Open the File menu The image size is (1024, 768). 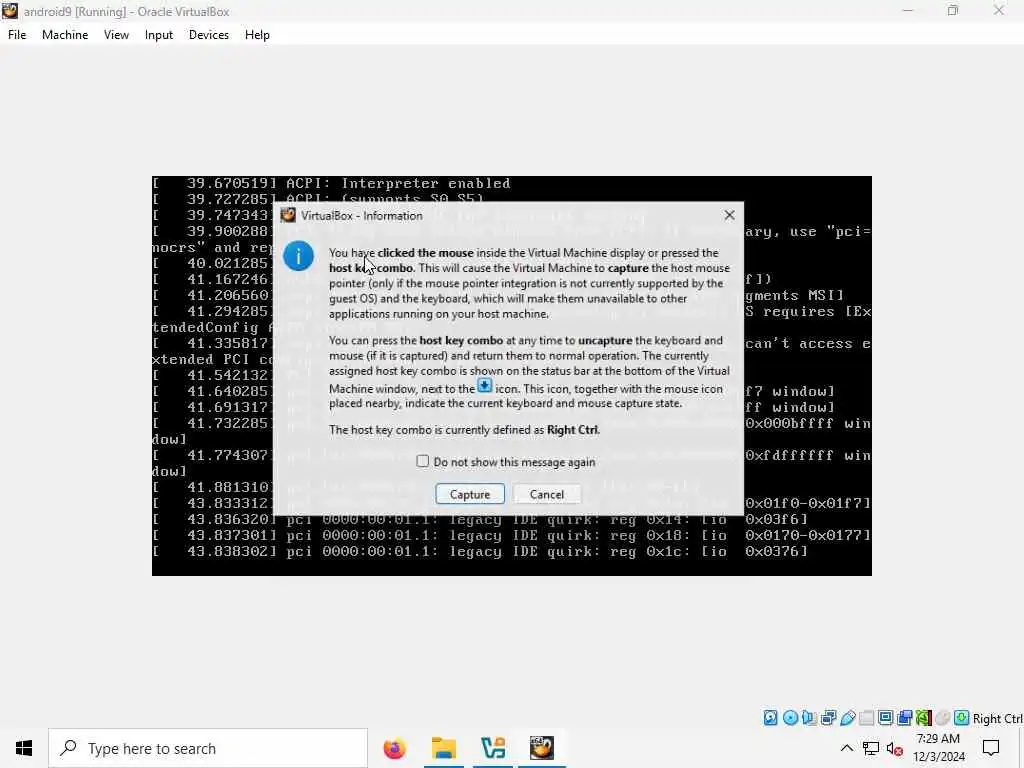pos(17,35)
